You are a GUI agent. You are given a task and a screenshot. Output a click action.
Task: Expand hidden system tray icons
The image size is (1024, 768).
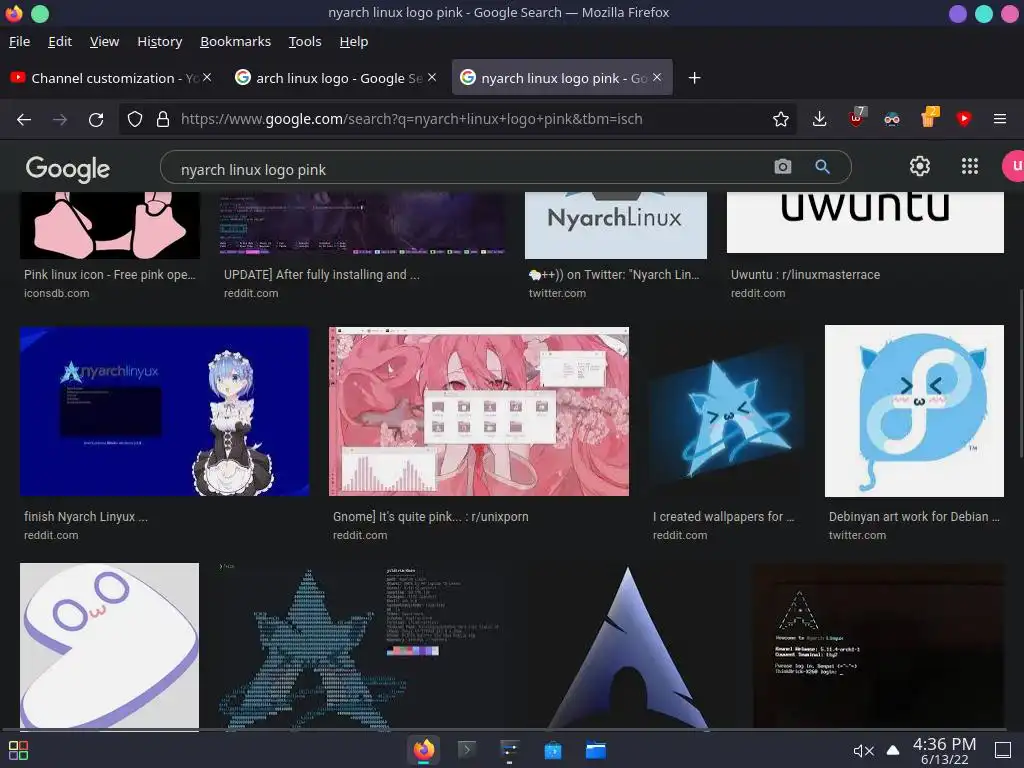pyautogui.click(x=893, y=750)
